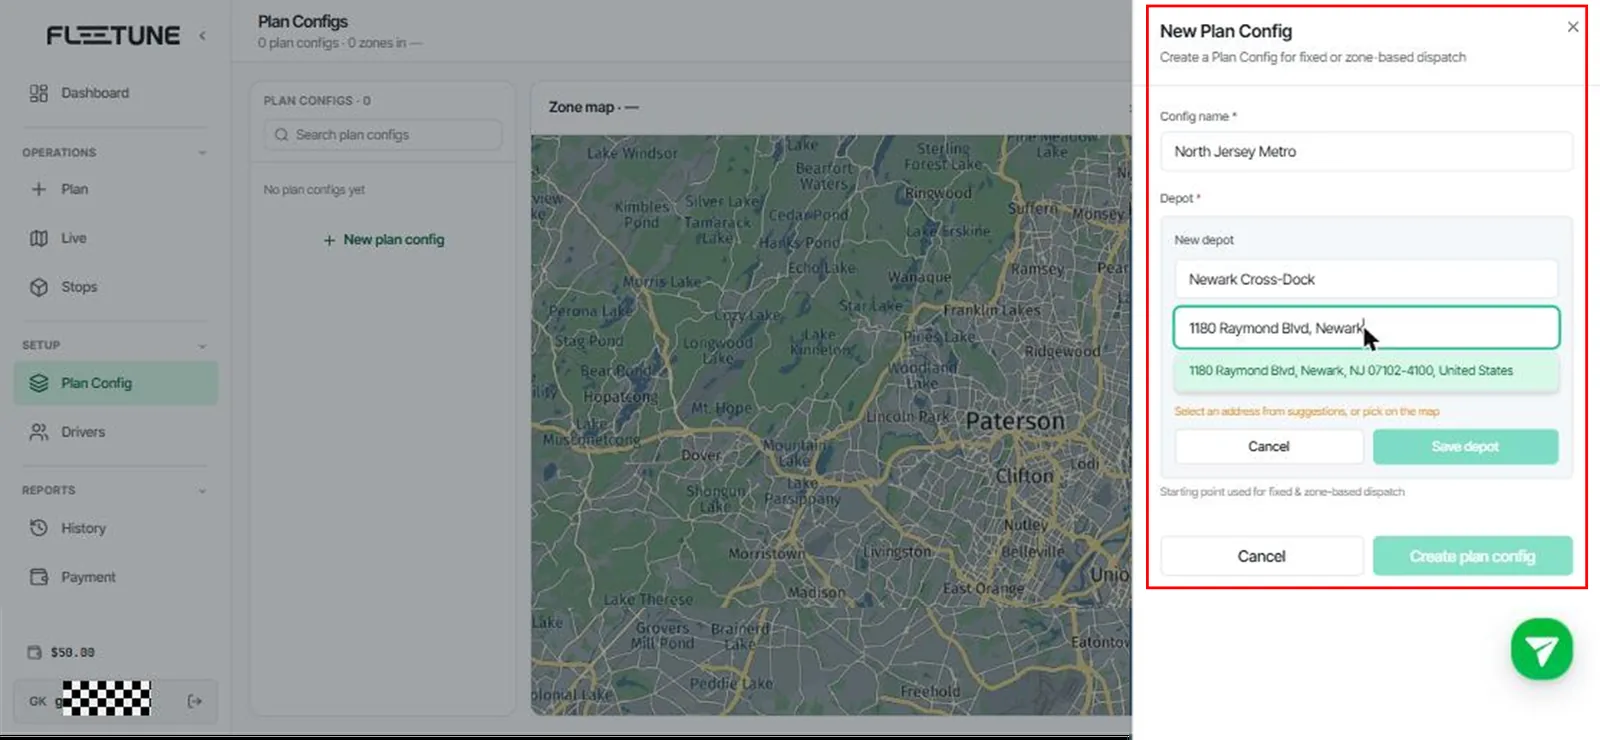
Task: Click the Payment wallet icon
Action: coord(39,577)
